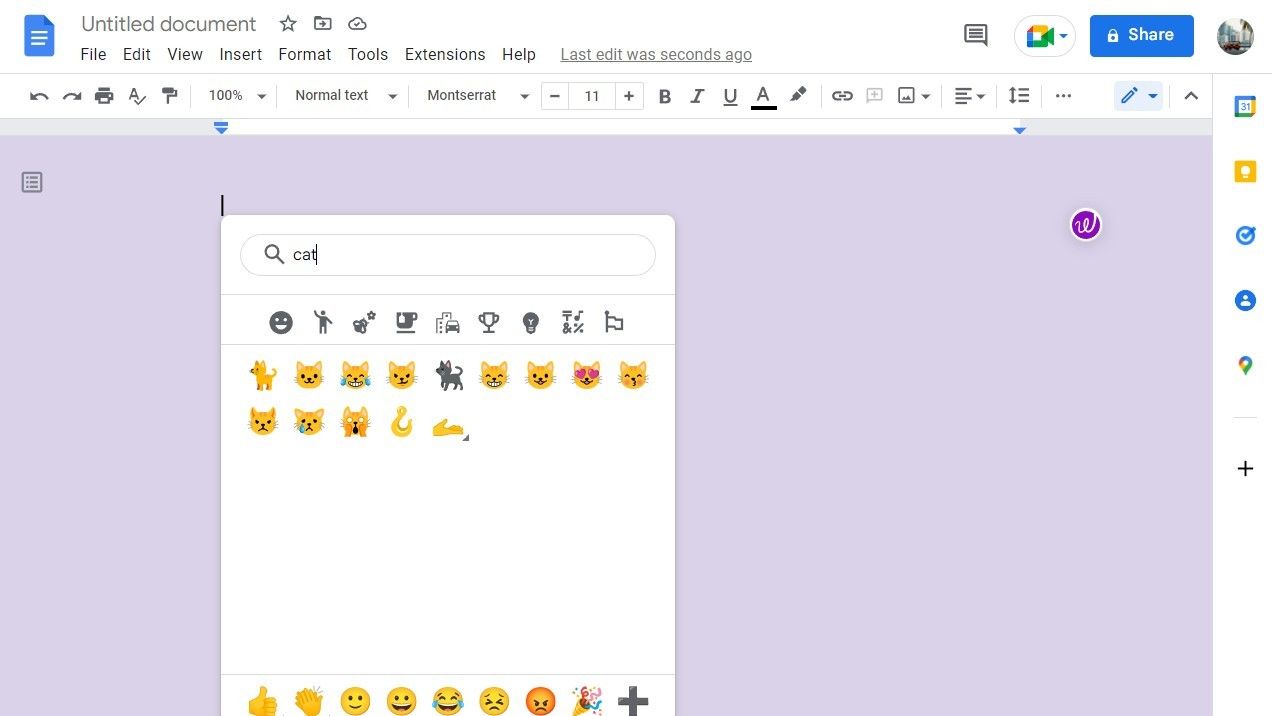Click the blue Share button
Viewport: 1272px width, 716px height.
tap(1141, 35)
